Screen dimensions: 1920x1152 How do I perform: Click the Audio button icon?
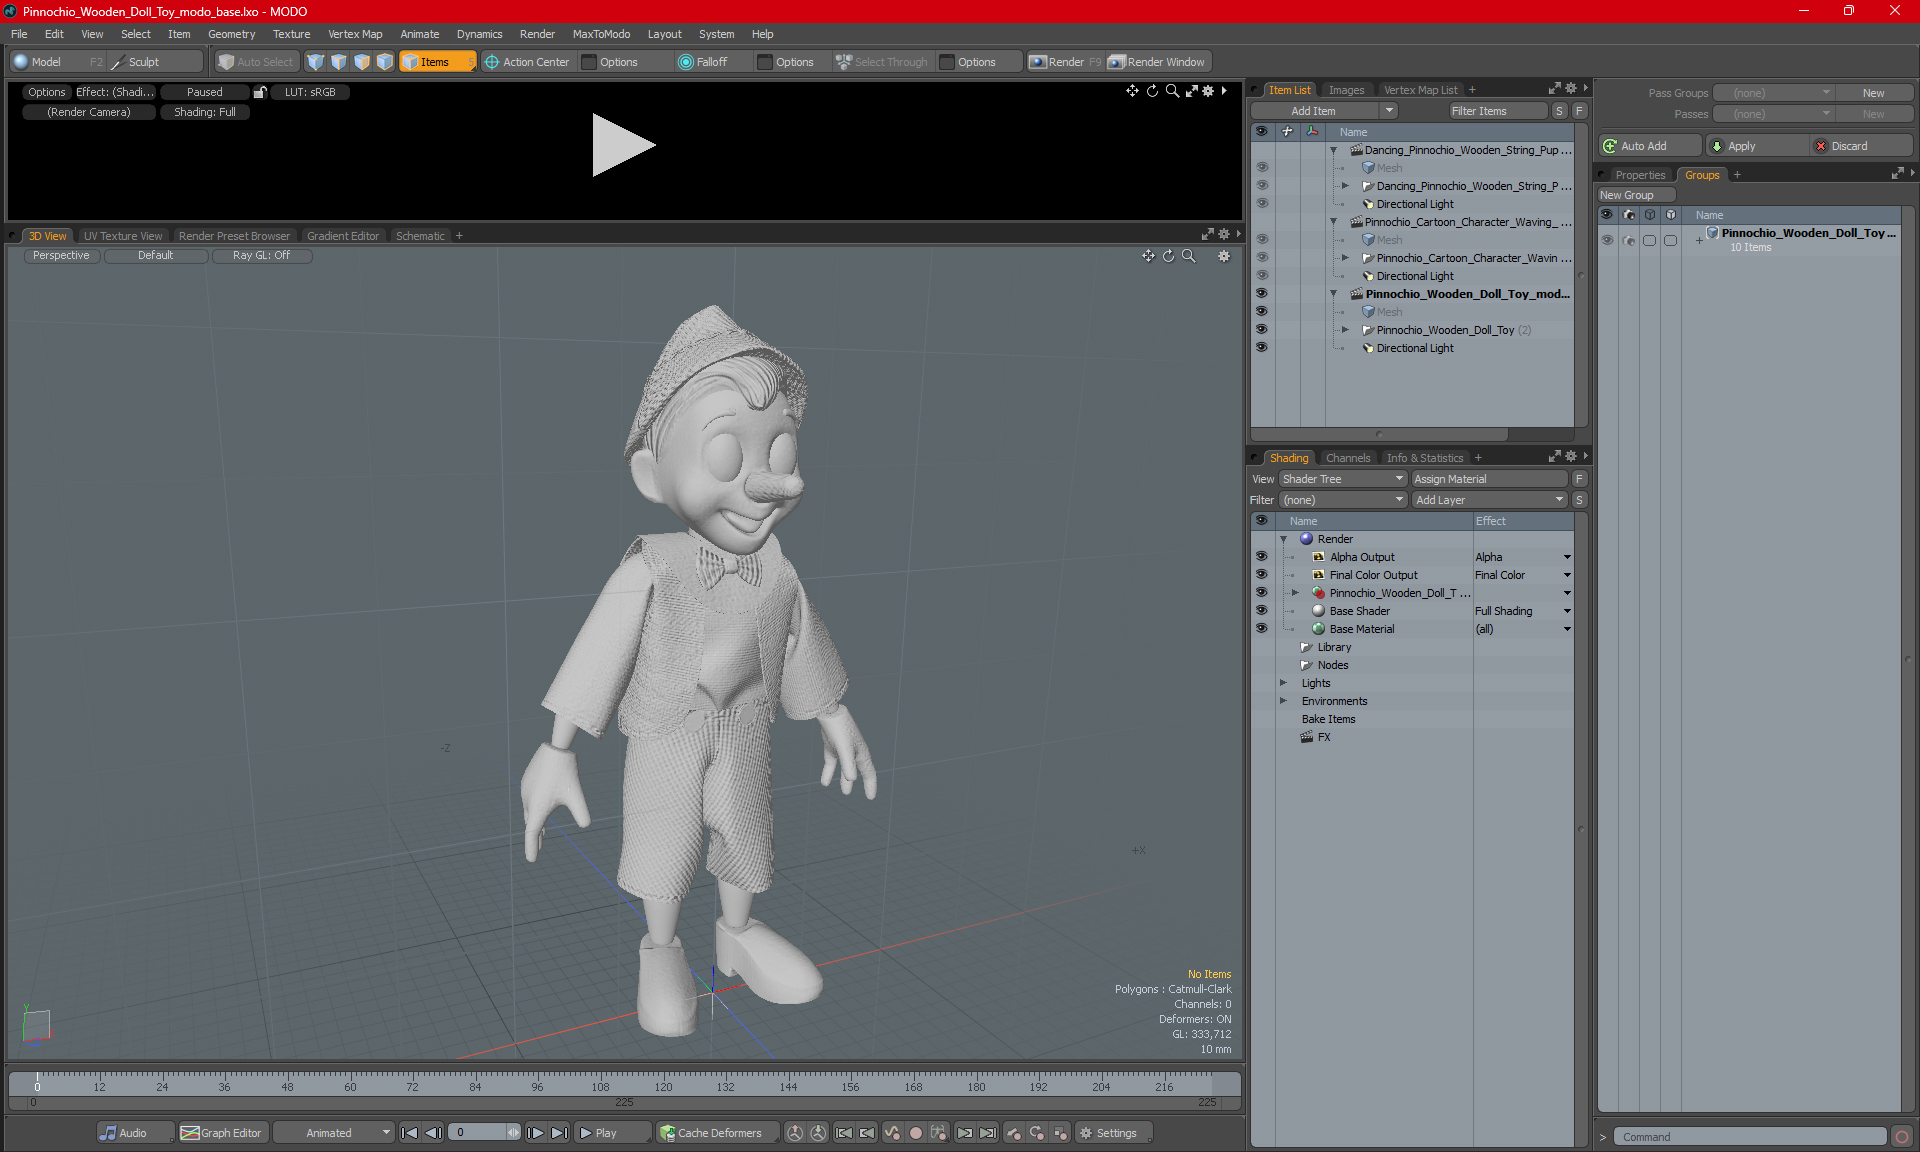(x=108, y=1133)
